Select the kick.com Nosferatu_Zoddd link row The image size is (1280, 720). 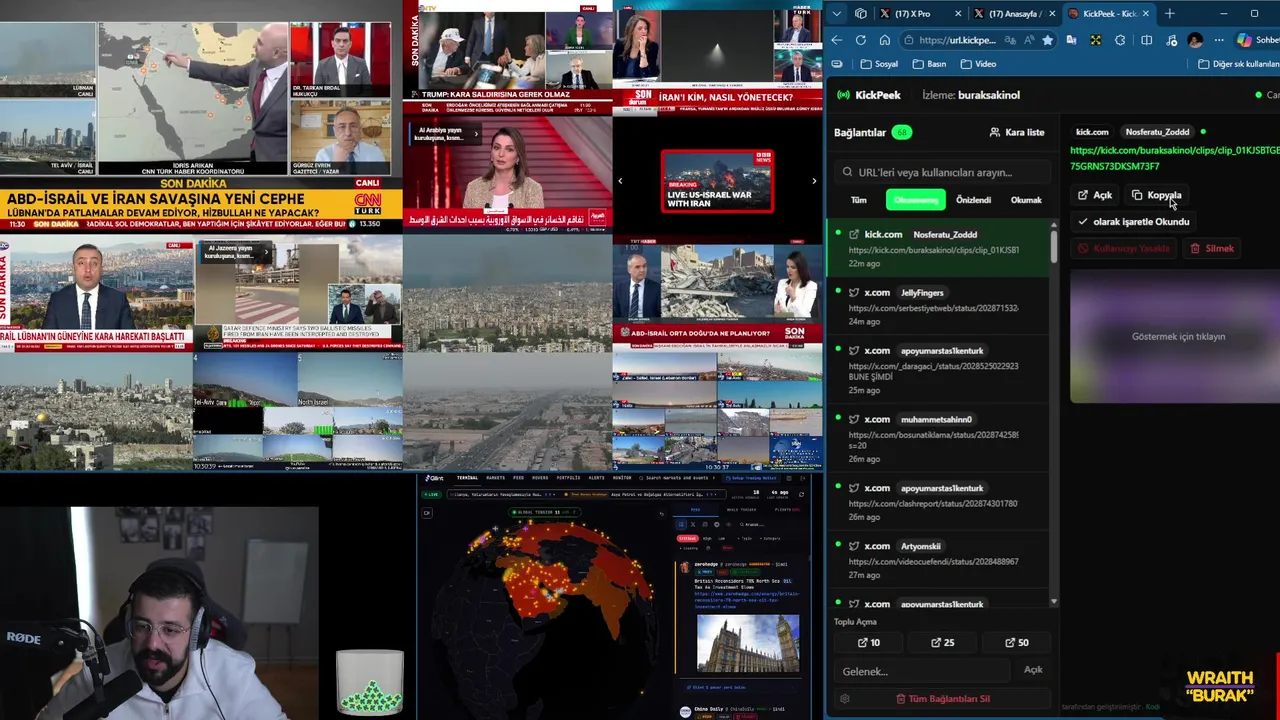938,248
